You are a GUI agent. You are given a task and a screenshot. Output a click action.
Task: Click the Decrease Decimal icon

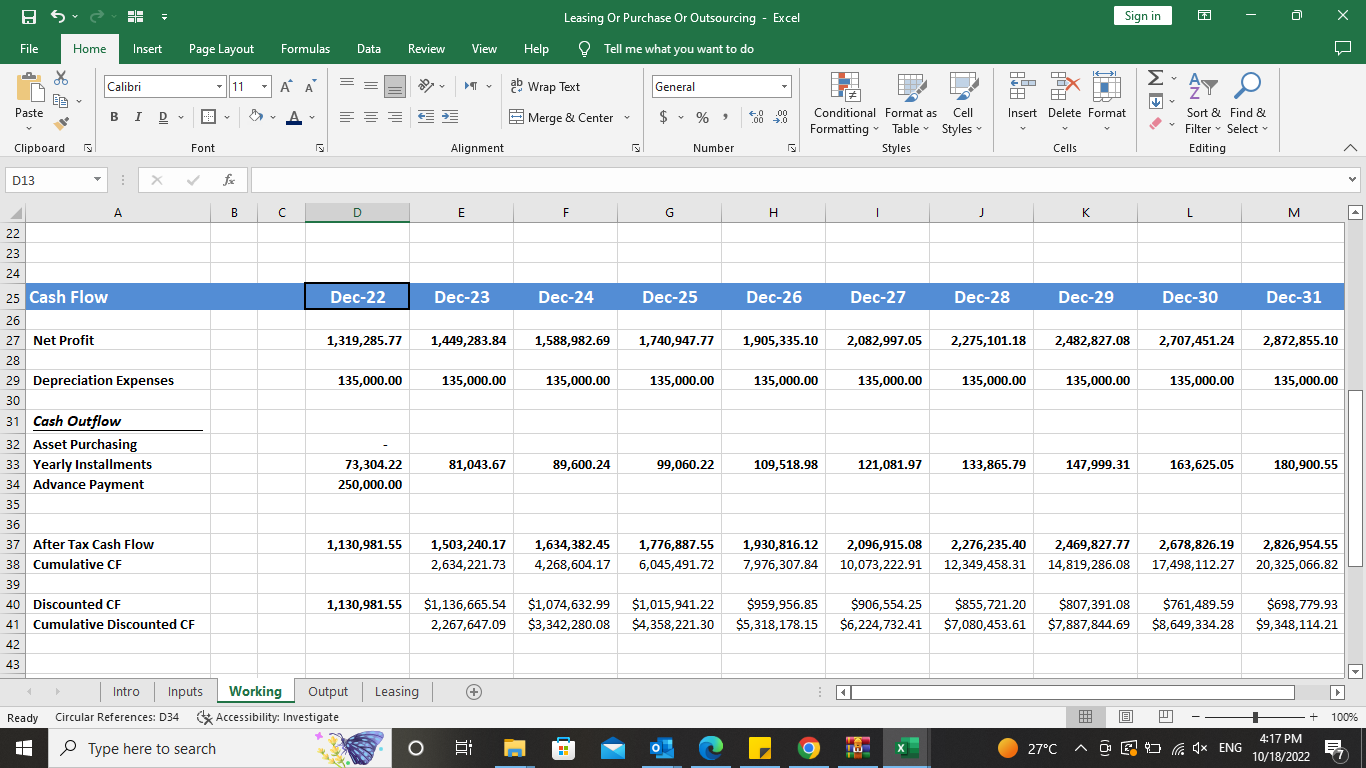(x=781, y=118)
